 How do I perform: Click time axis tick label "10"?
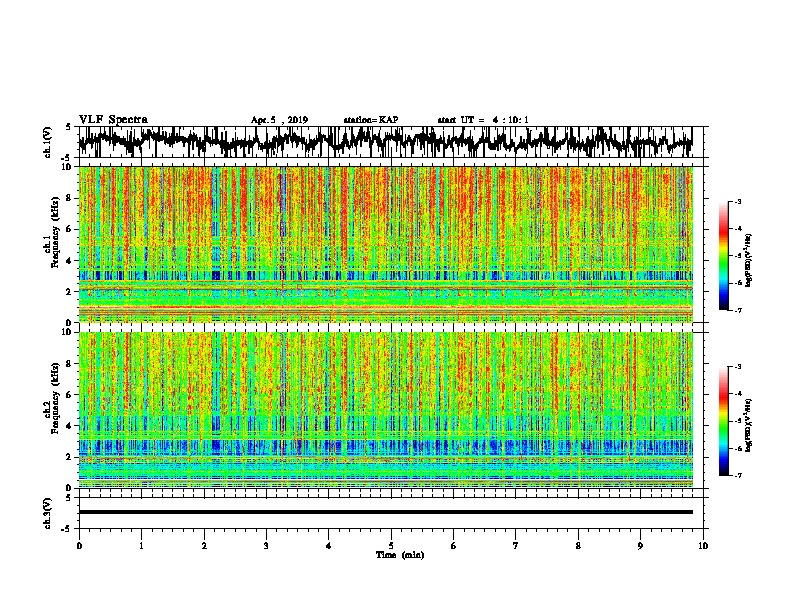point(703,546)
